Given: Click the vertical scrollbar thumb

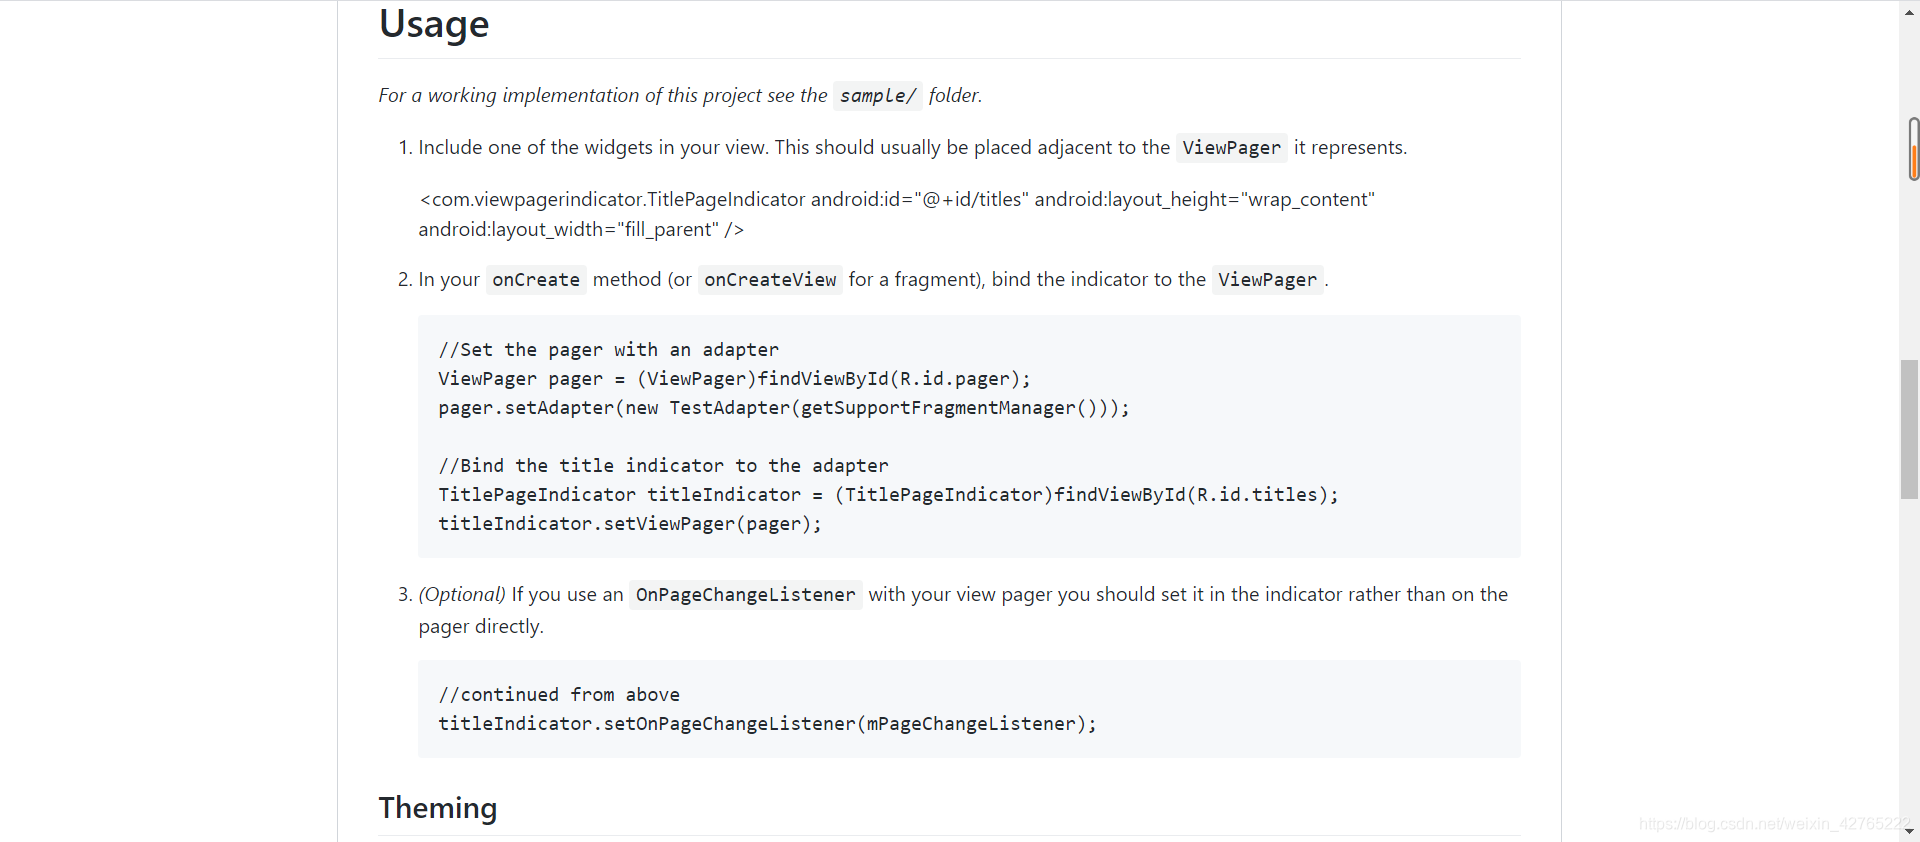Looking at the screenshot, I should click(1909, 429).
